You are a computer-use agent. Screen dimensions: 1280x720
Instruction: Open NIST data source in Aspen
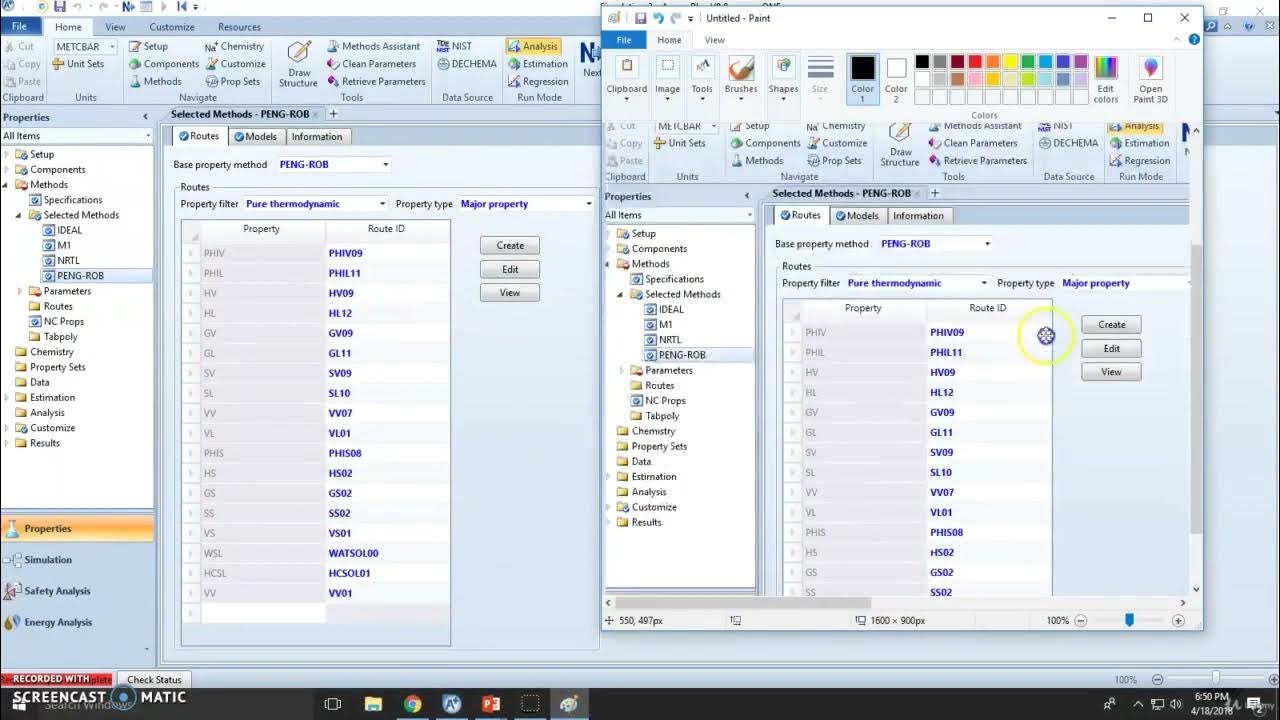pos(454,46)
